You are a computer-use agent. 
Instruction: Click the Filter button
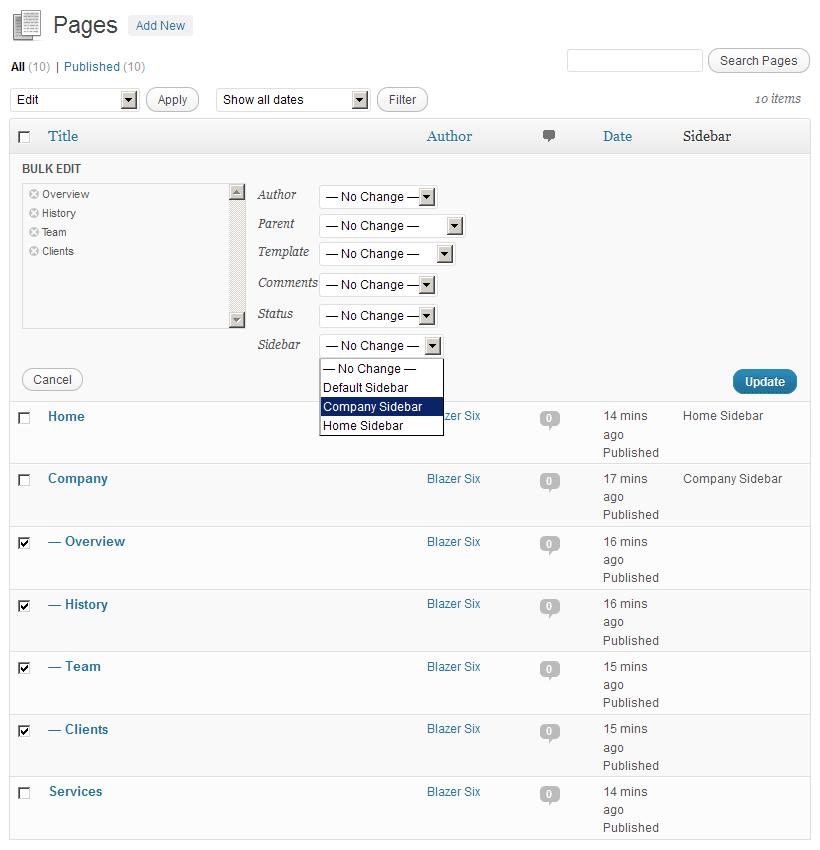point(402,100)
